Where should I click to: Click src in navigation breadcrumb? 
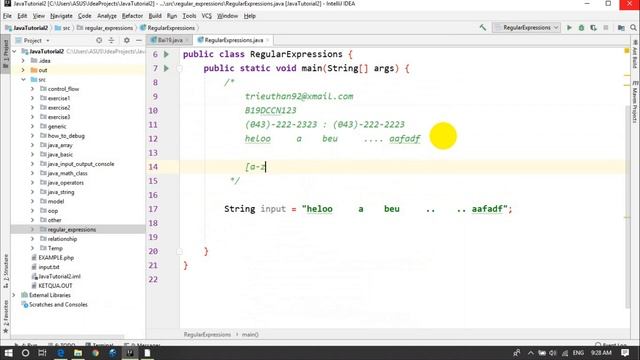[62, 28]
